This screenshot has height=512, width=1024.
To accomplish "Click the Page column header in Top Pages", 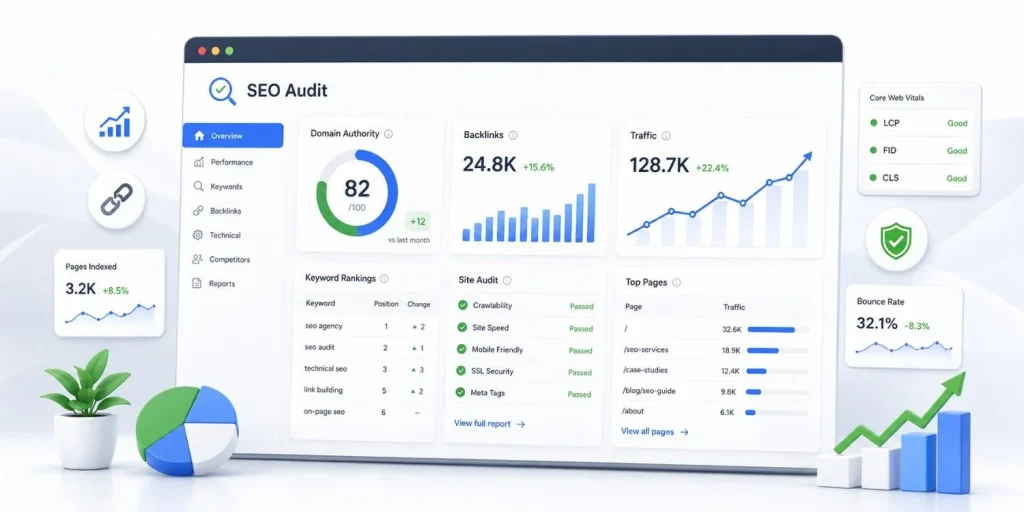I will 633,306.
